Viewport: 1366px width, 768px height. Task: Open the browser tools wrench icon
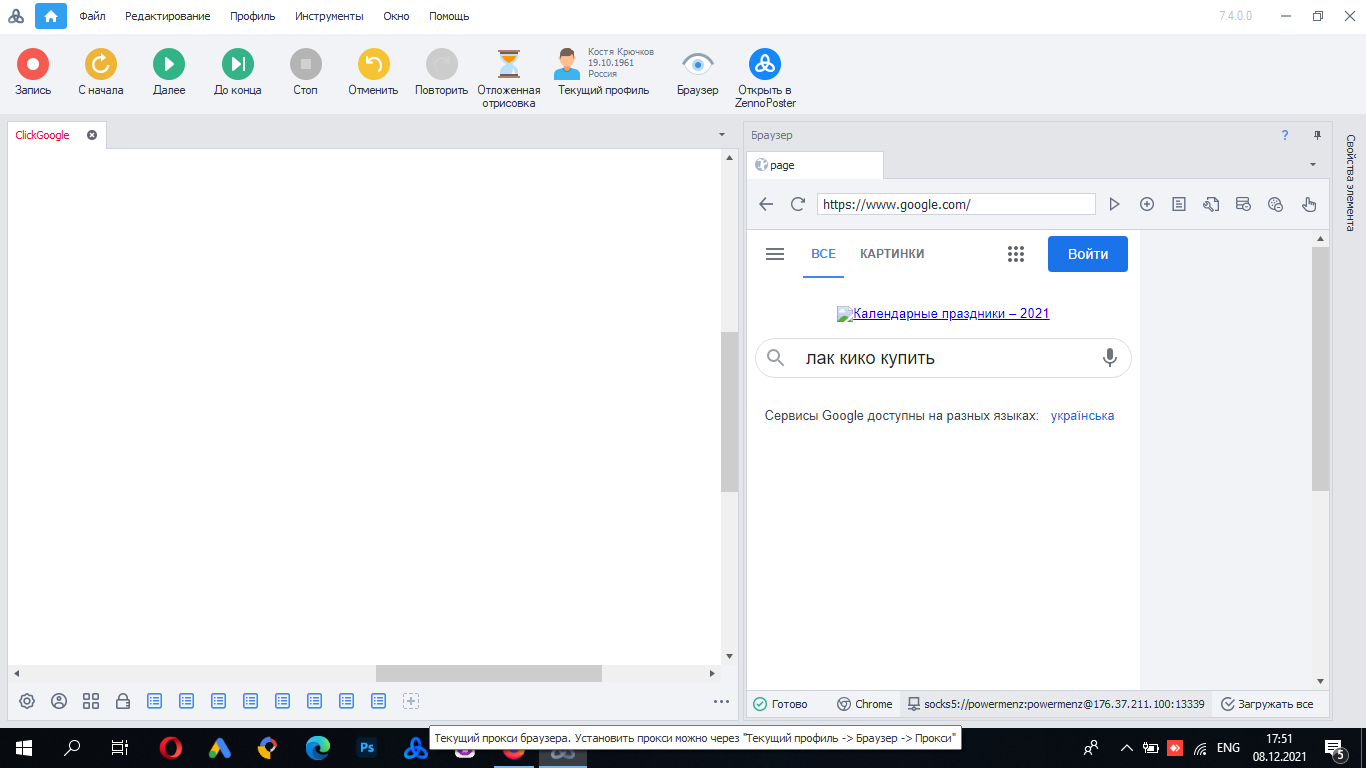1211,204
